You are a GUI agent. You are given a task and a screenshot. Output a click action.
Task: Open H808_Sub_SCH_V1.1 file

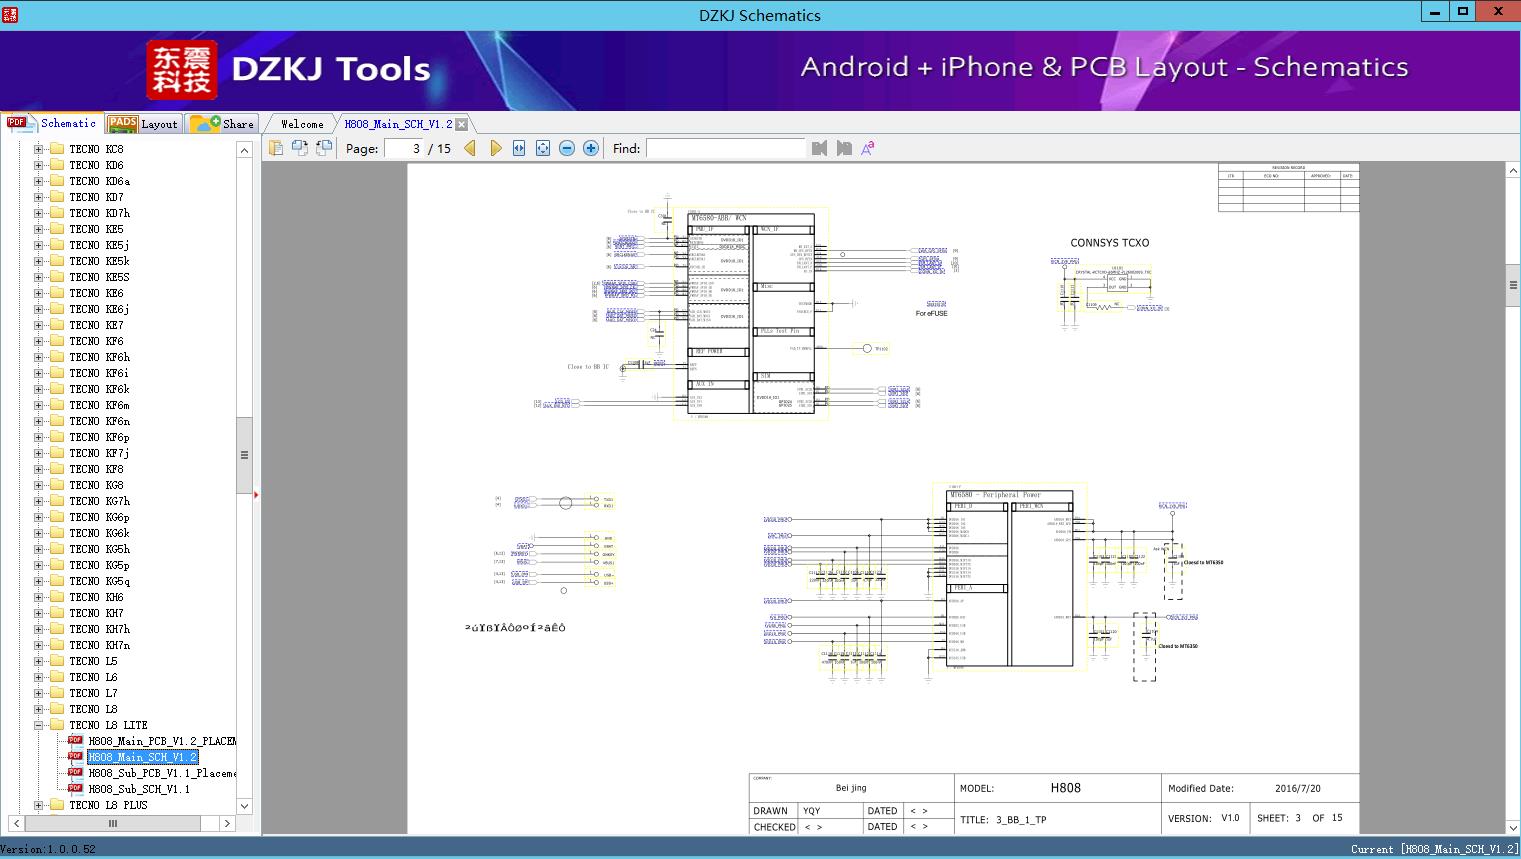(138, 789)
